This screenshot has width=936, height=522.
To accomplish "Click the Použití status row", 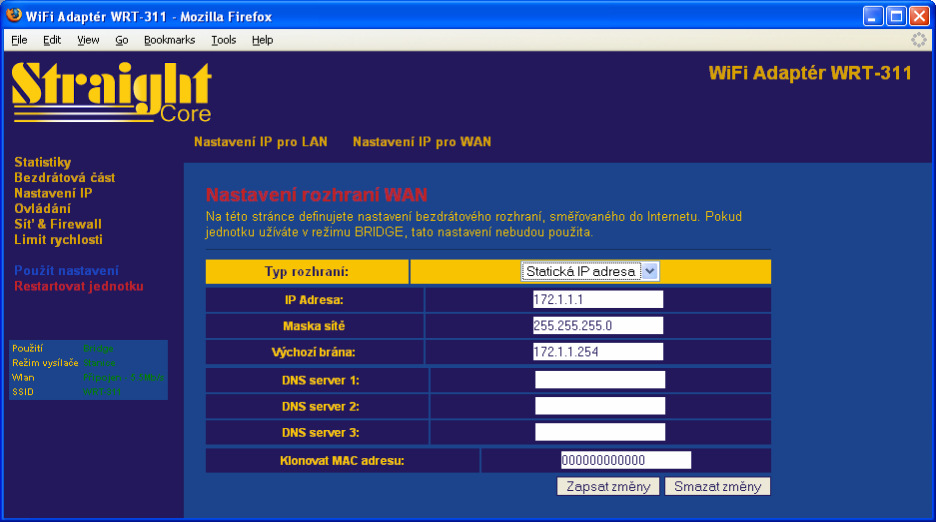I will pyautogui.click(x=88, y=348).
